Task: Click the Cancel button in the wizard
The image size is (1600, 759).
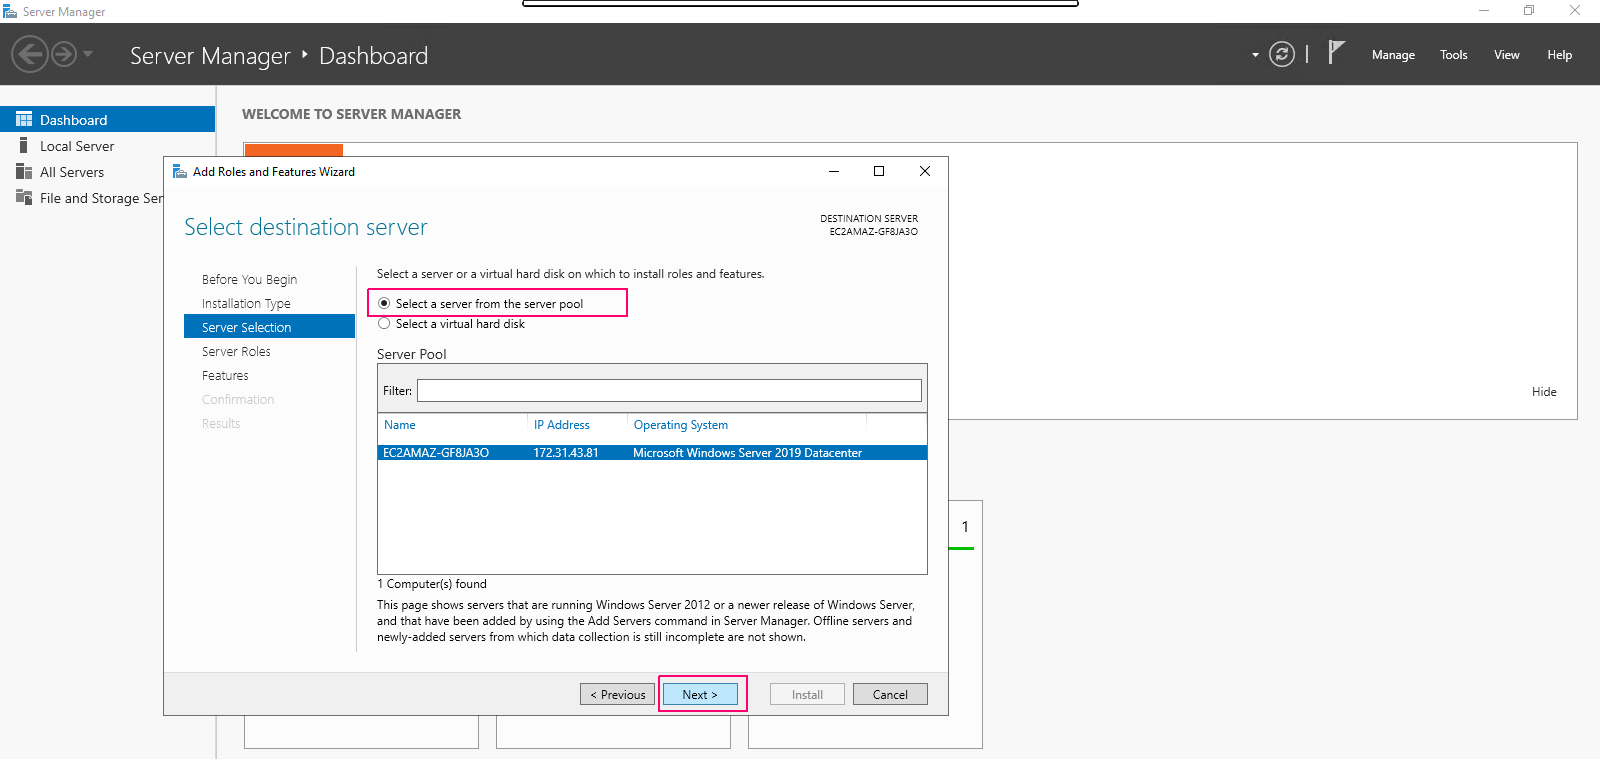Action: tap(890, 694)
